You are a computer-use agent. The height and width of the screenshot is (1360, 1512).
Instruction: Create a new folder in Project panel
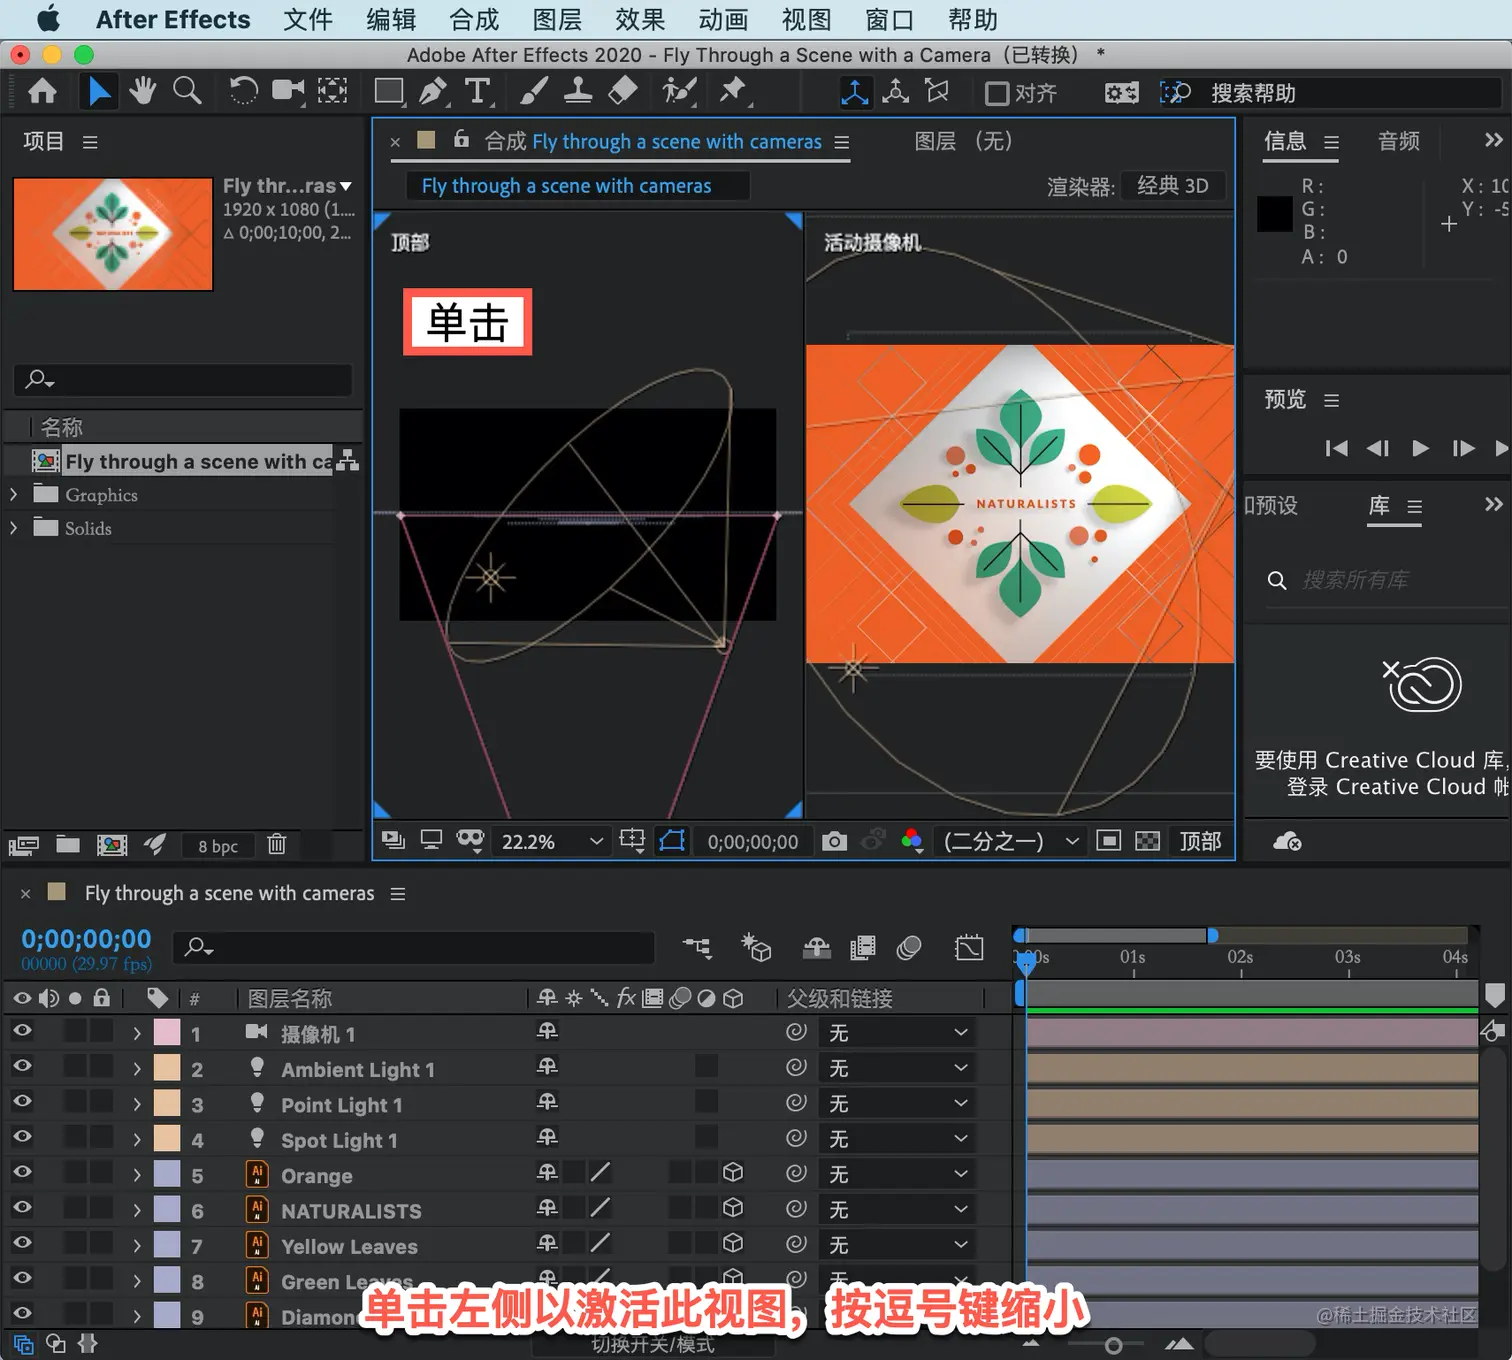(x=68, y=845)
